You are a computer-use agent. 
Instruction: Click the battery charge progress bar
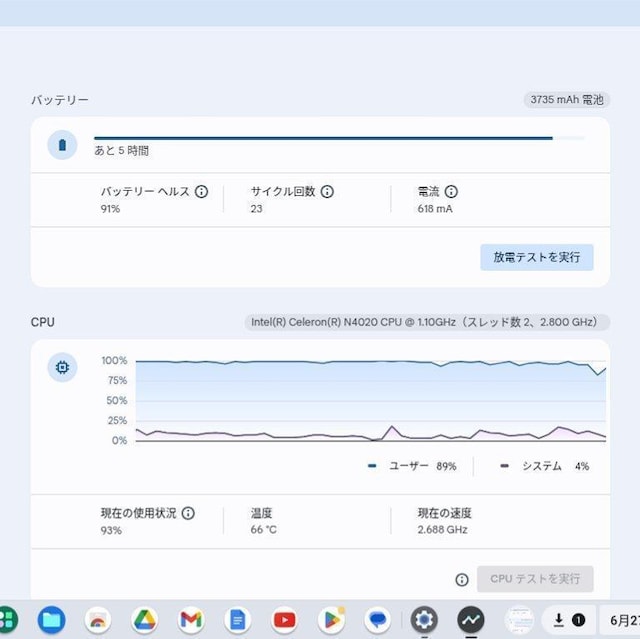(x=339, y=138)
